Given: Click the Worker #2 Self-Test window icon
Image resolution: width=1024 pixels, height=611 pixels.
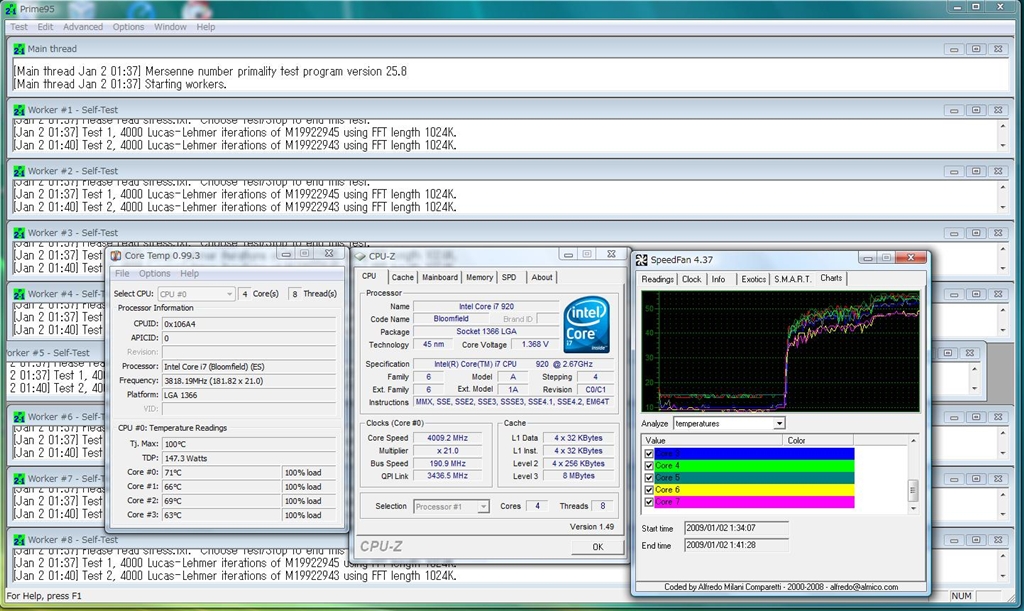Looking at the screenshot, I should [19, 171].
